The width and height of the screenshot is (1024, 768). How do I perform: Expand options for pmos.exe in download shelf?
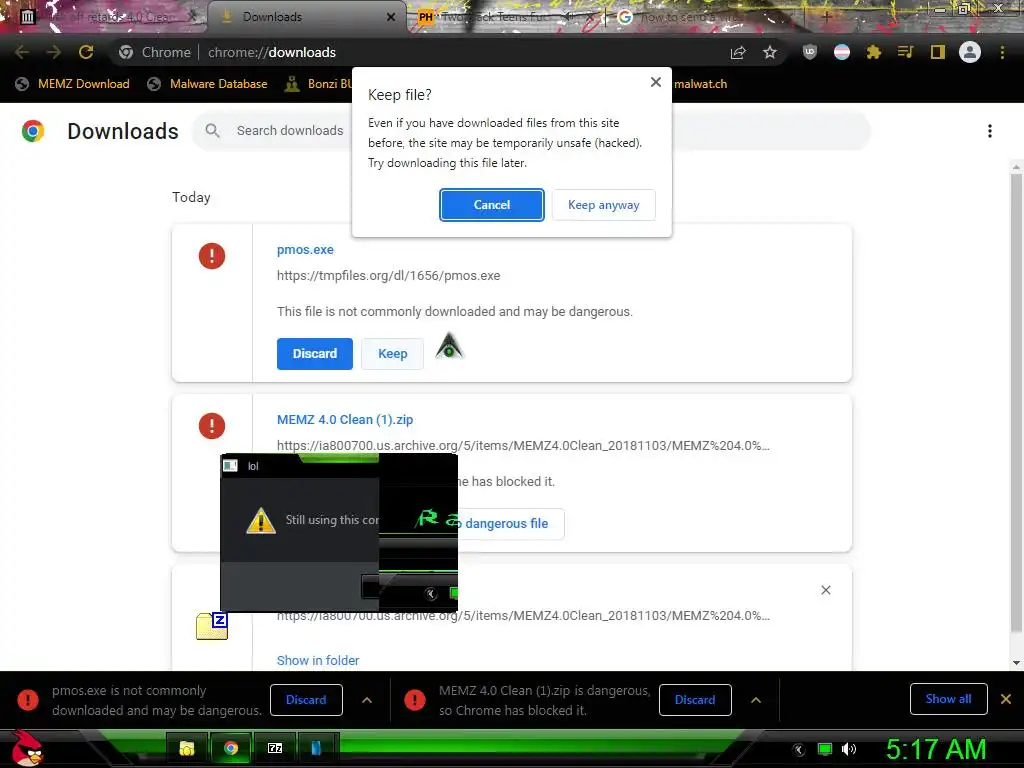click(x=367, y=700)
